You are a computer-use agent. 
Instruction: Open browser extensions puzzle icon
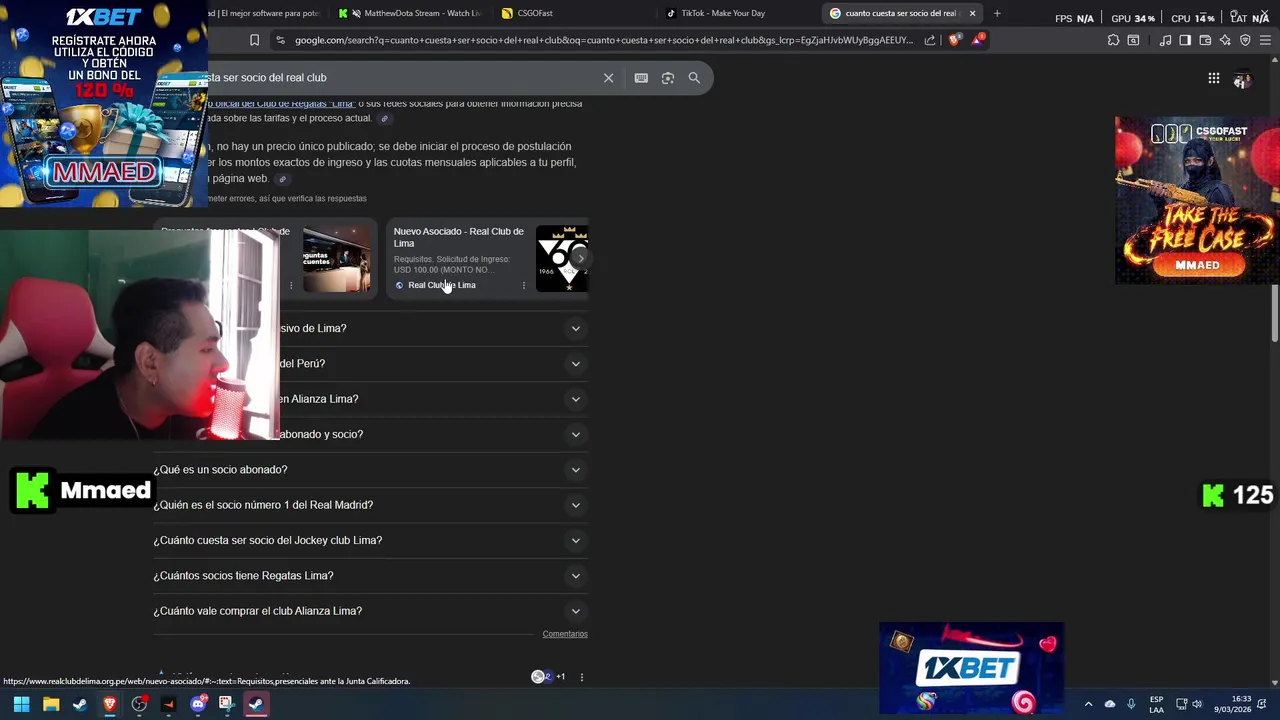pyautogui.click(x=1113, y=40)
